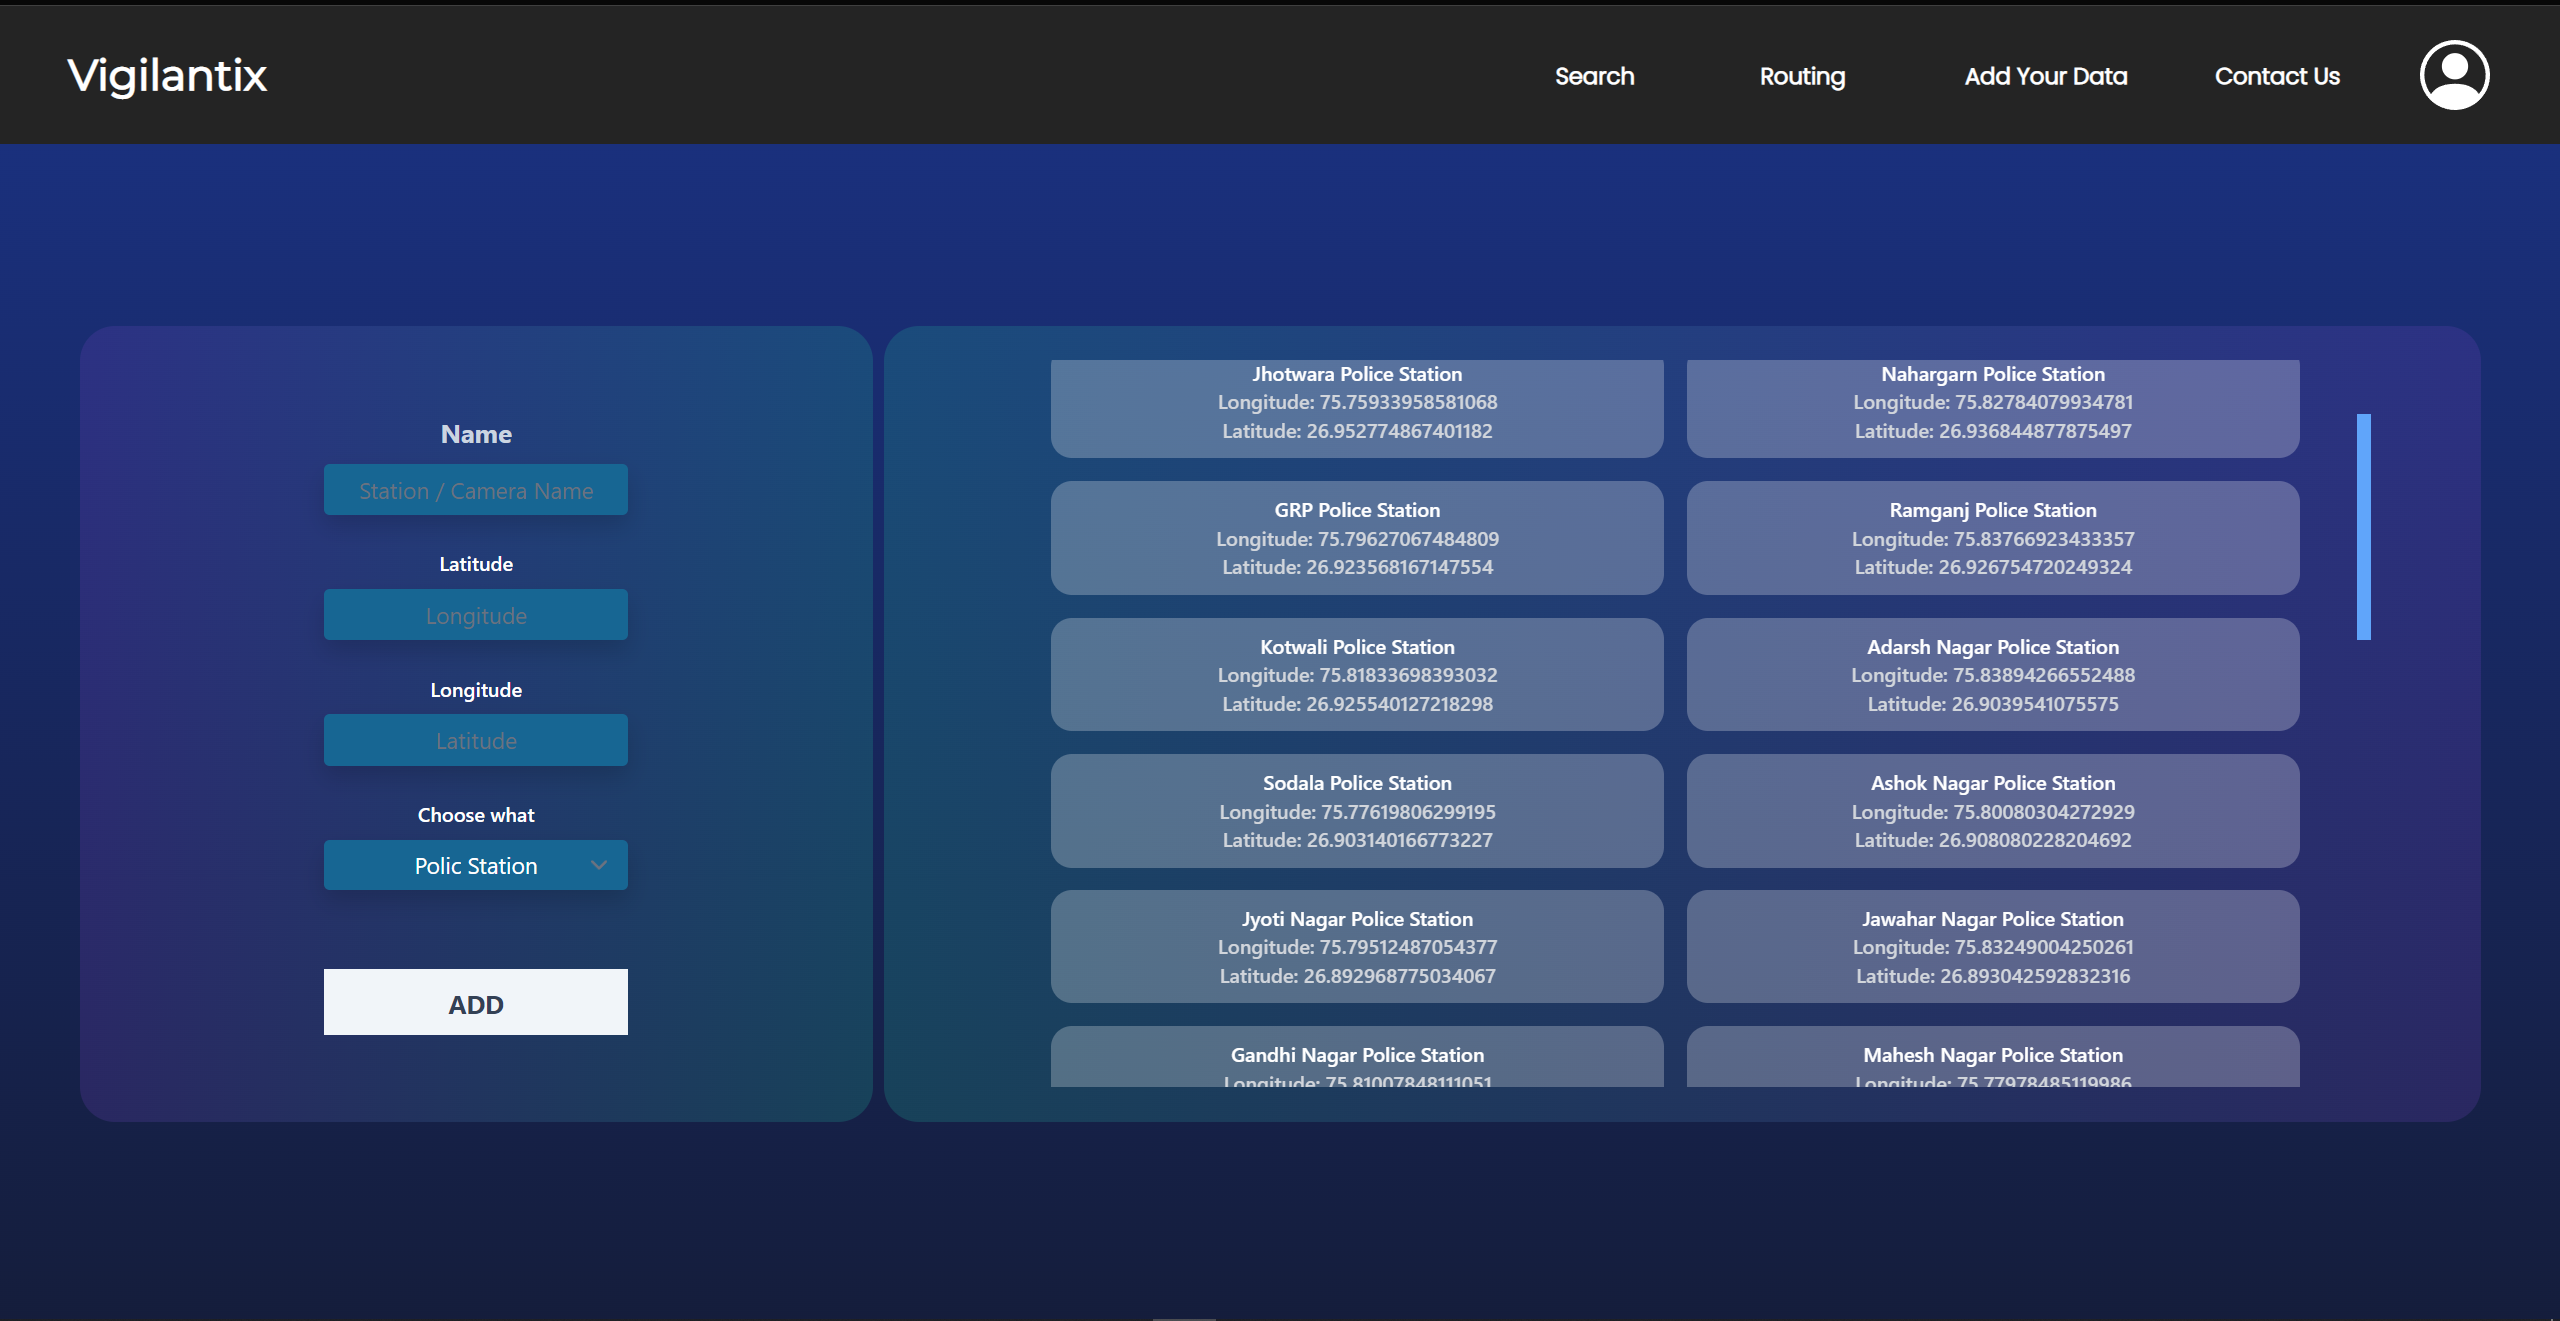Open the user profile avatar icon
This screenshot has height=1321, width=2560.
pyautogui.click(x=2453, y=75)
